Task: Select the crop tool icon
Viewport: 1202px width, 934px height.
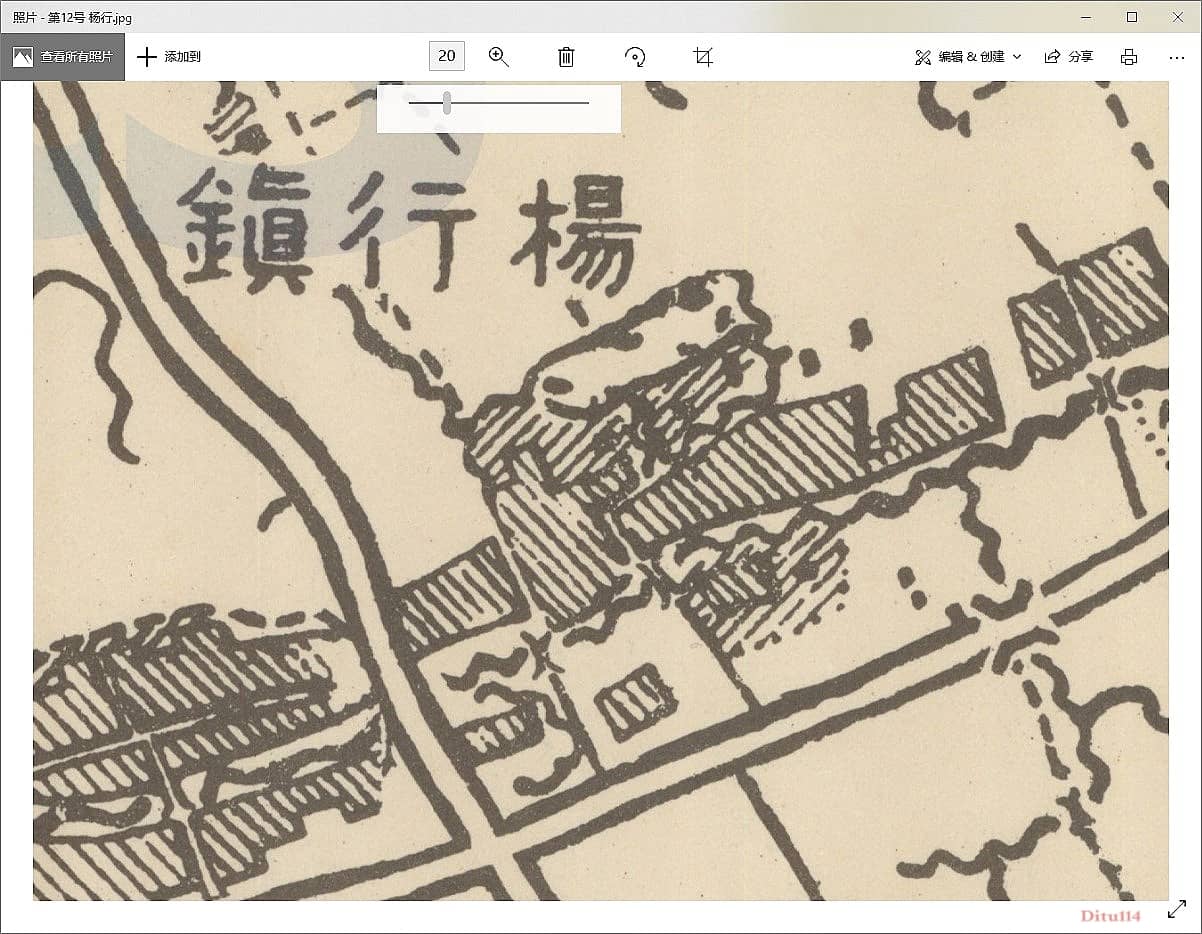Action: click(703, 57)
